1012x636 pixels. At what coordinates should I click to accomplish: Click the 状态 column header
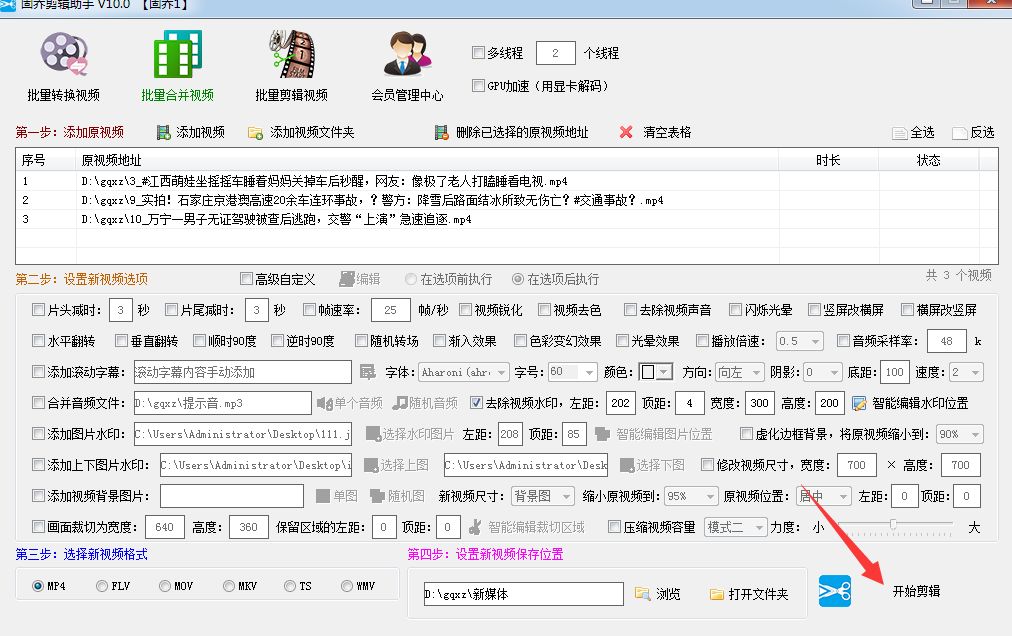(929, 159)
